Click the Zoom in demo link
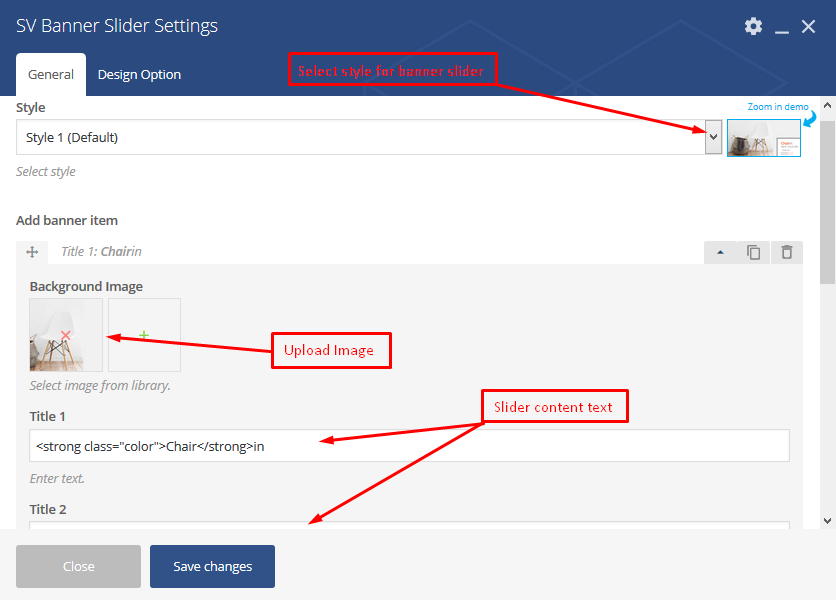Screen dimensions: 836x600 [x=777, y=107]
